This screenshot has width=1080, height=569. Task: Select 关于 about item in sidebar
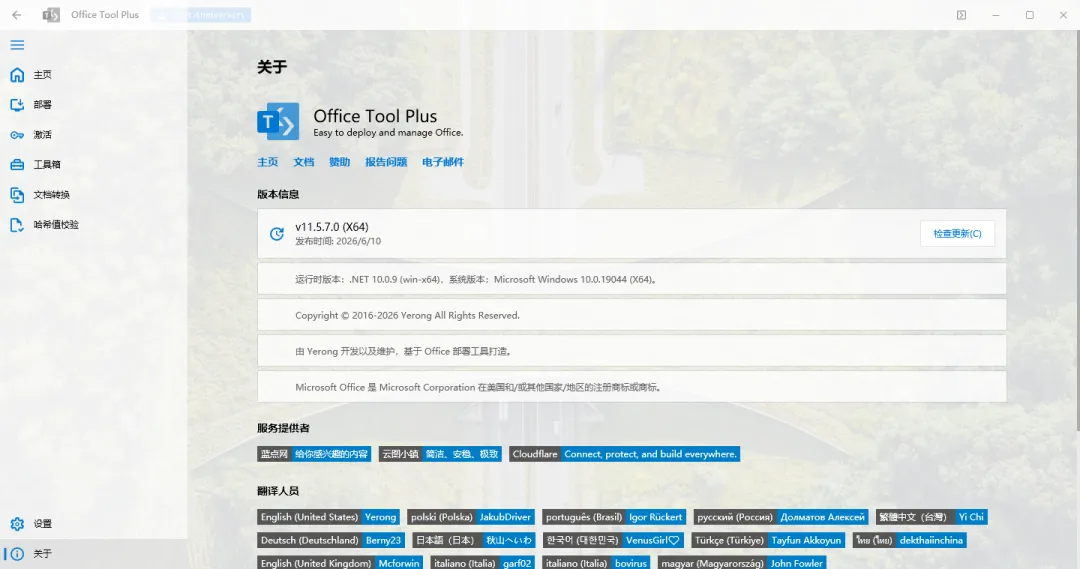[94, 554]
